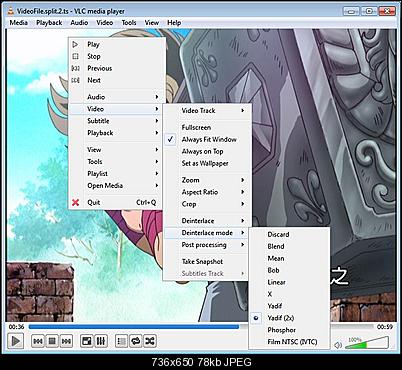
Task: Select the Linear deinterlace mode
Action: (289, 282)
